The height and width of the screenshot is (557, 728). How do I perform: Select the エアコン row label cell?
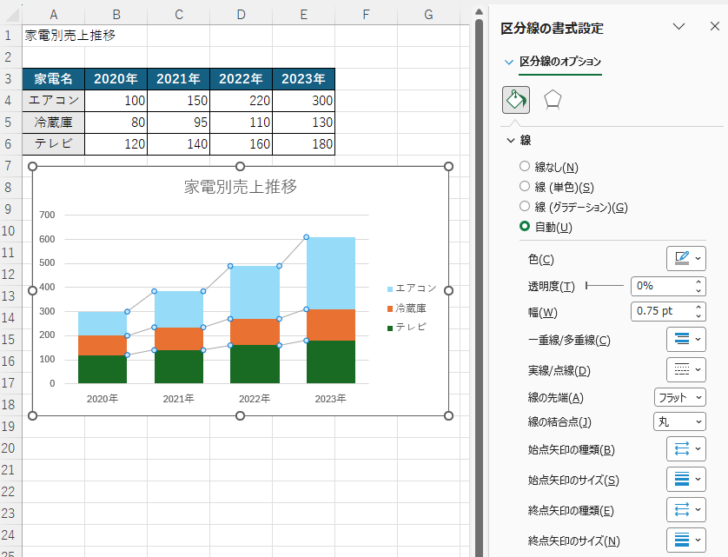click(53, 100)
